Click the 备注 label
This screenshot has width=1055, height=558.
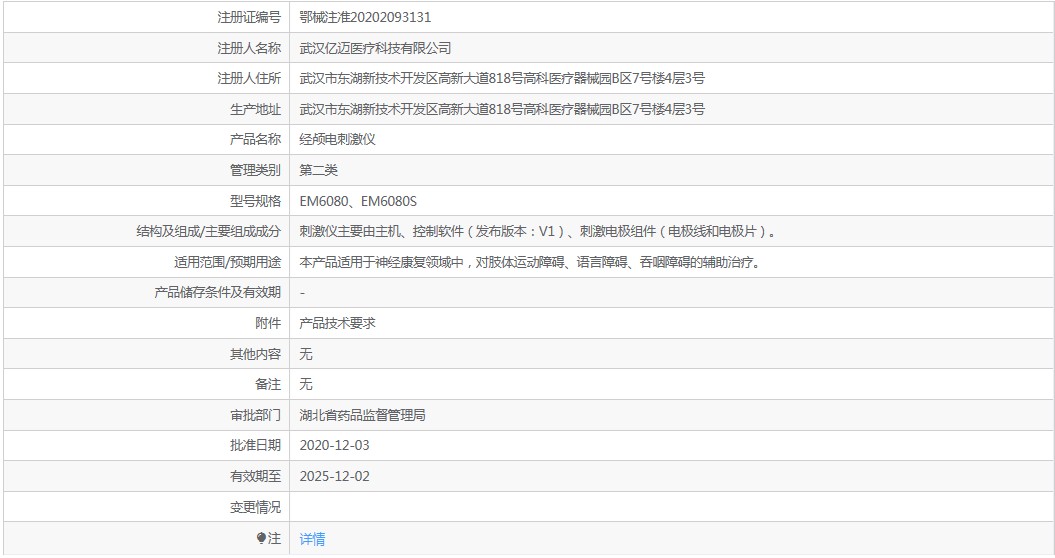(268, 384)
